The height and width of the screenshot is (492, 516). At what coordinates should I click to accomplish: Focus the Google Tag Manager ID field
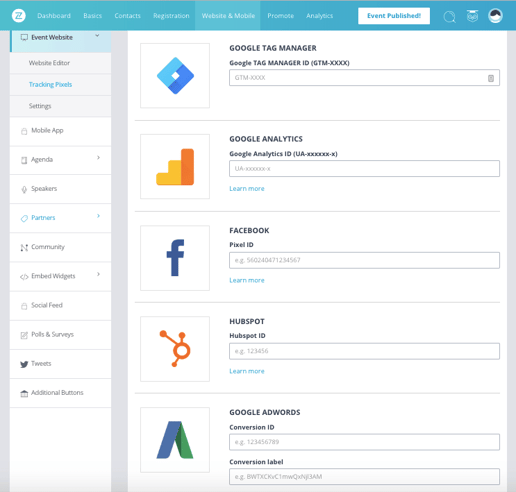point(364,78)
